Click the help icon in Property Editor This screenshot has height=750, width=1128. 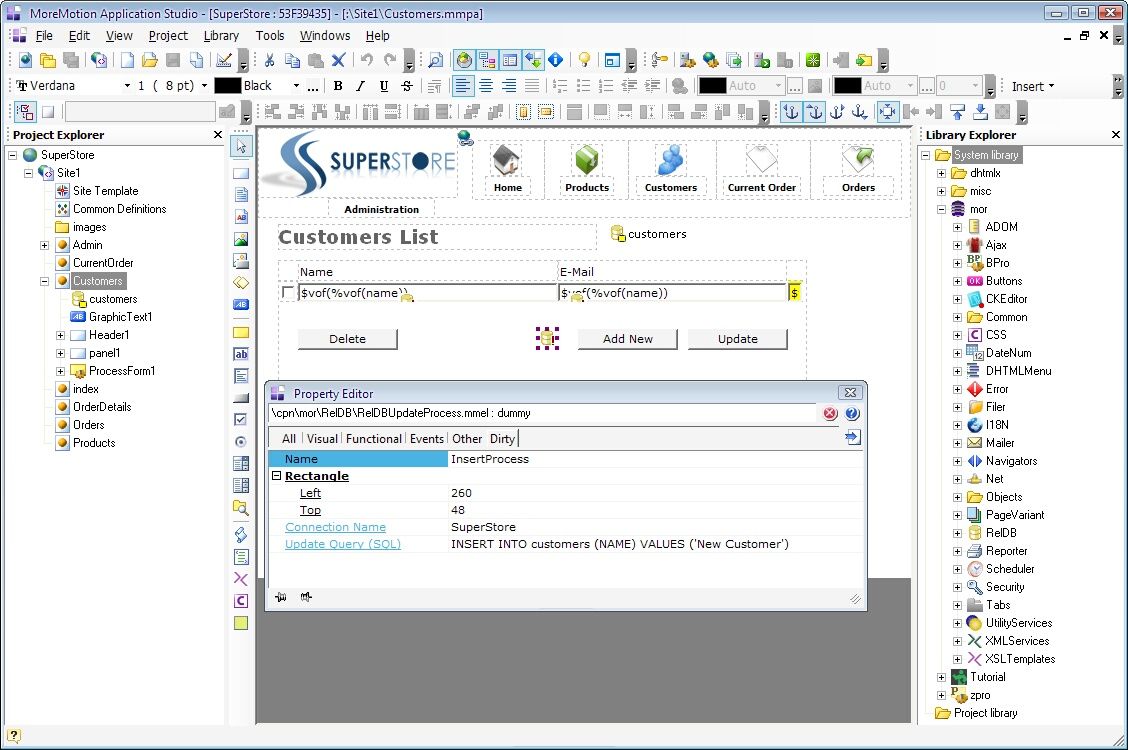tap(852, 413)
